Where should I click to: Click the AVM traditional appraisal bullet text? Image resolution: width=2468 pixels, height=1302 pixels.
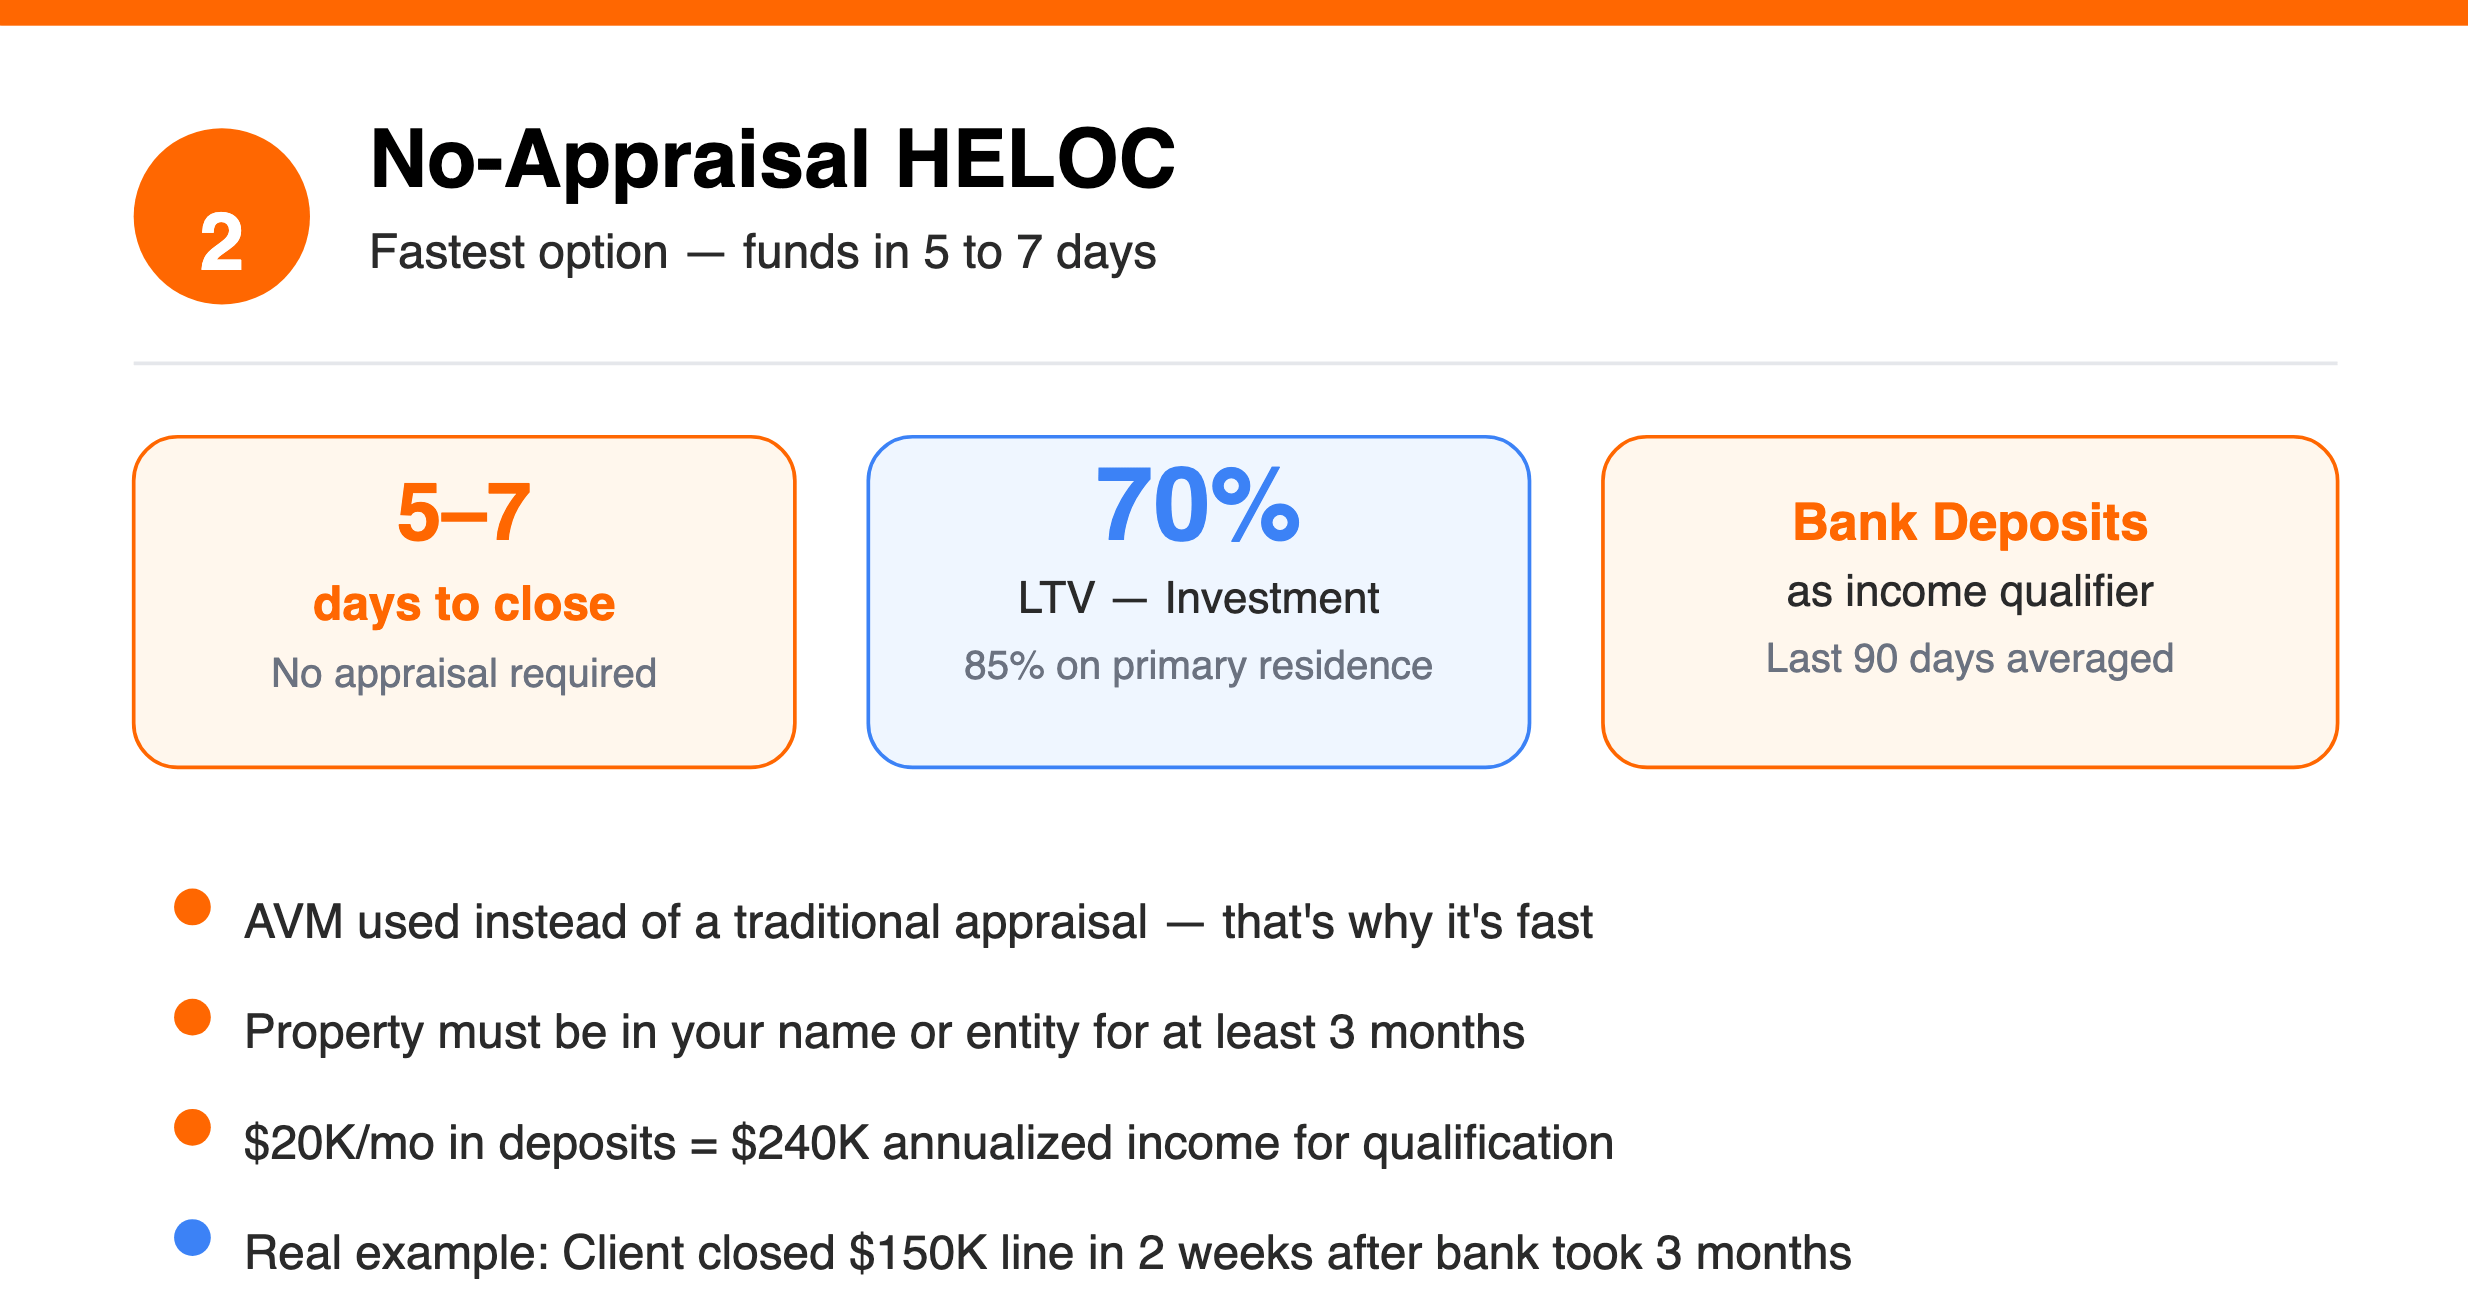tap(918, 922)
